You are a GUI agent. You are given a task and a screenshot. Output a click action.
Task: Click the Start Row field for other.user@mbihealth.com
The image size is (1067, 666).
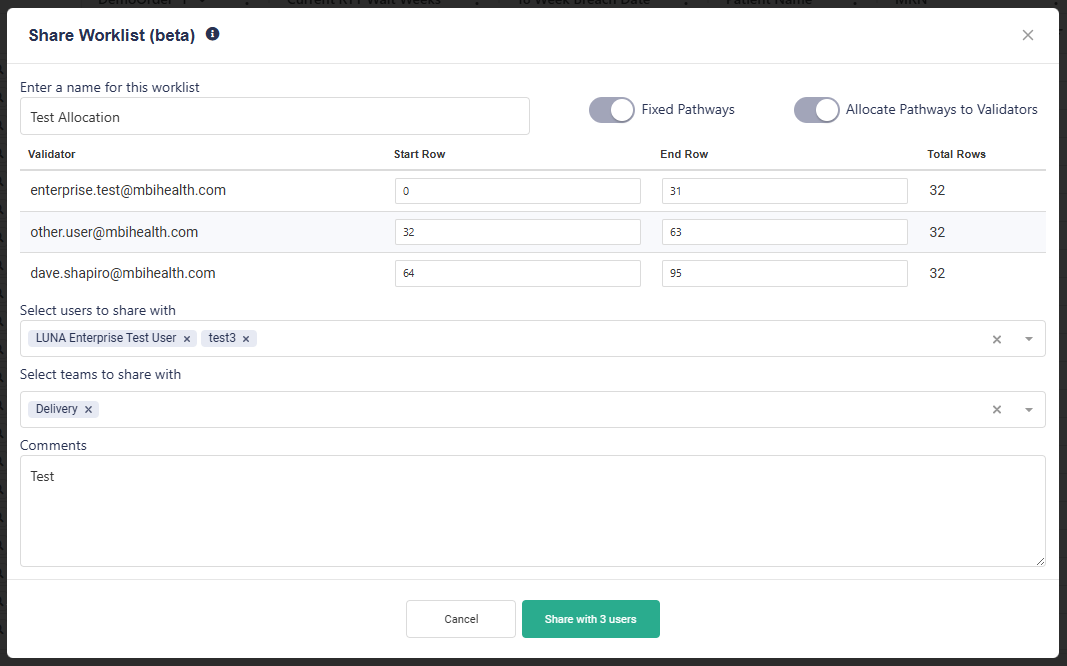pyautogui.click(x=517, y=231)
